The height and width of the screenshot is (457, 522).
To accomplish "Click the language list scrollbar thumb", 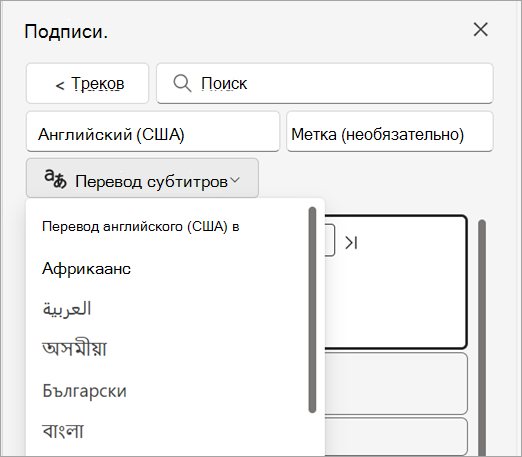I will coord(312,310).
